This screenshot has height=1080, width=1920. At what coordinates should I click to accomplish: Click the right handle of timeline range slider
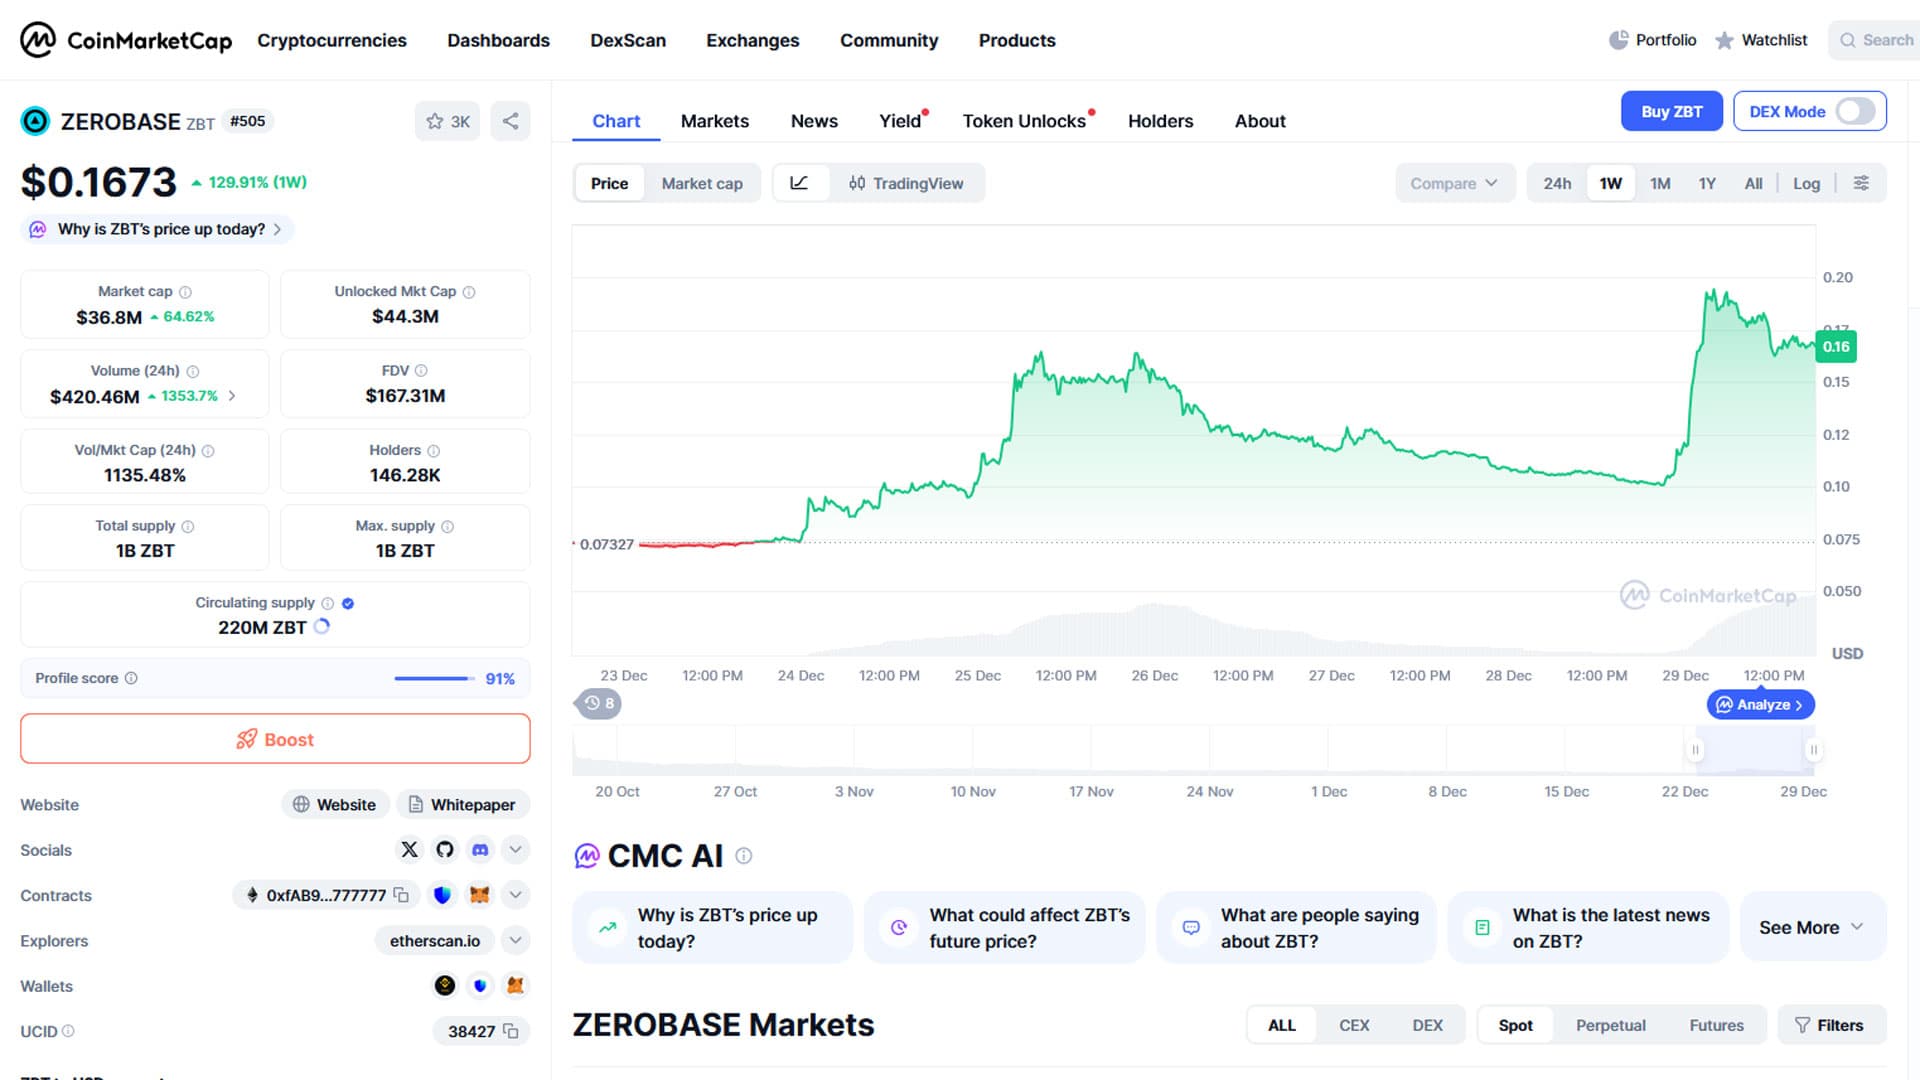pos(1813,749)
